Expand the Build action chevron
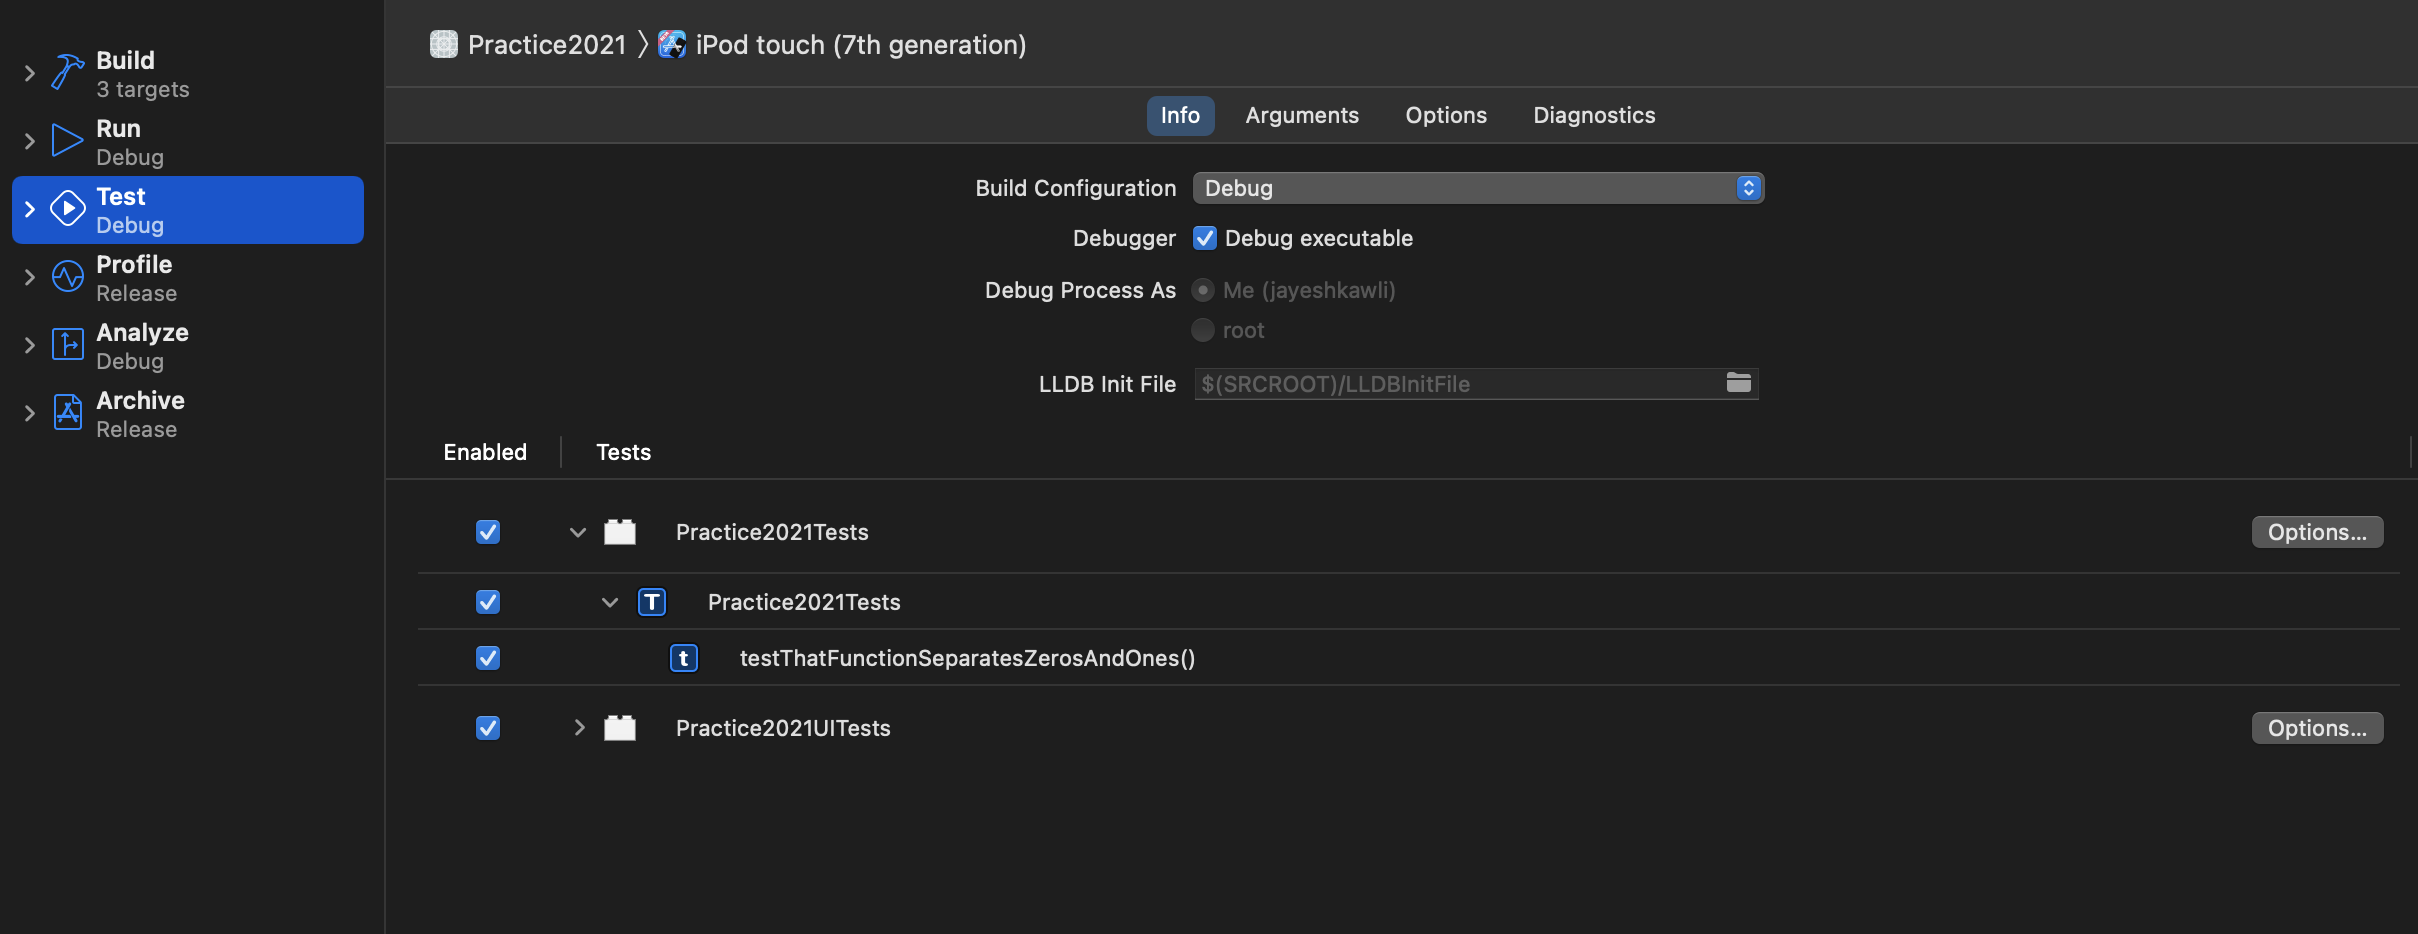 (29, 73)
